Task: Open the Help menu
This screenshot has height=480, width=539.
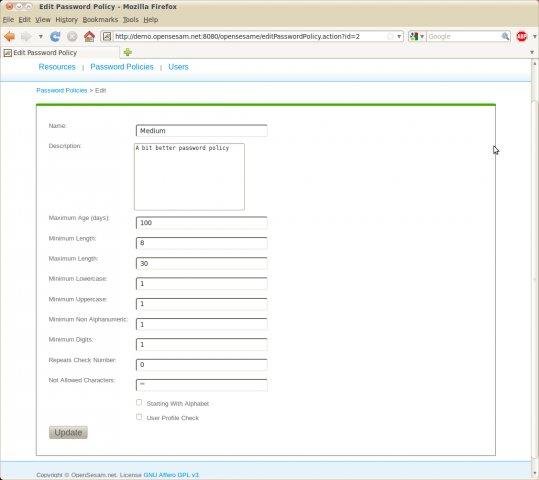Action: click(x=151, y=20)
